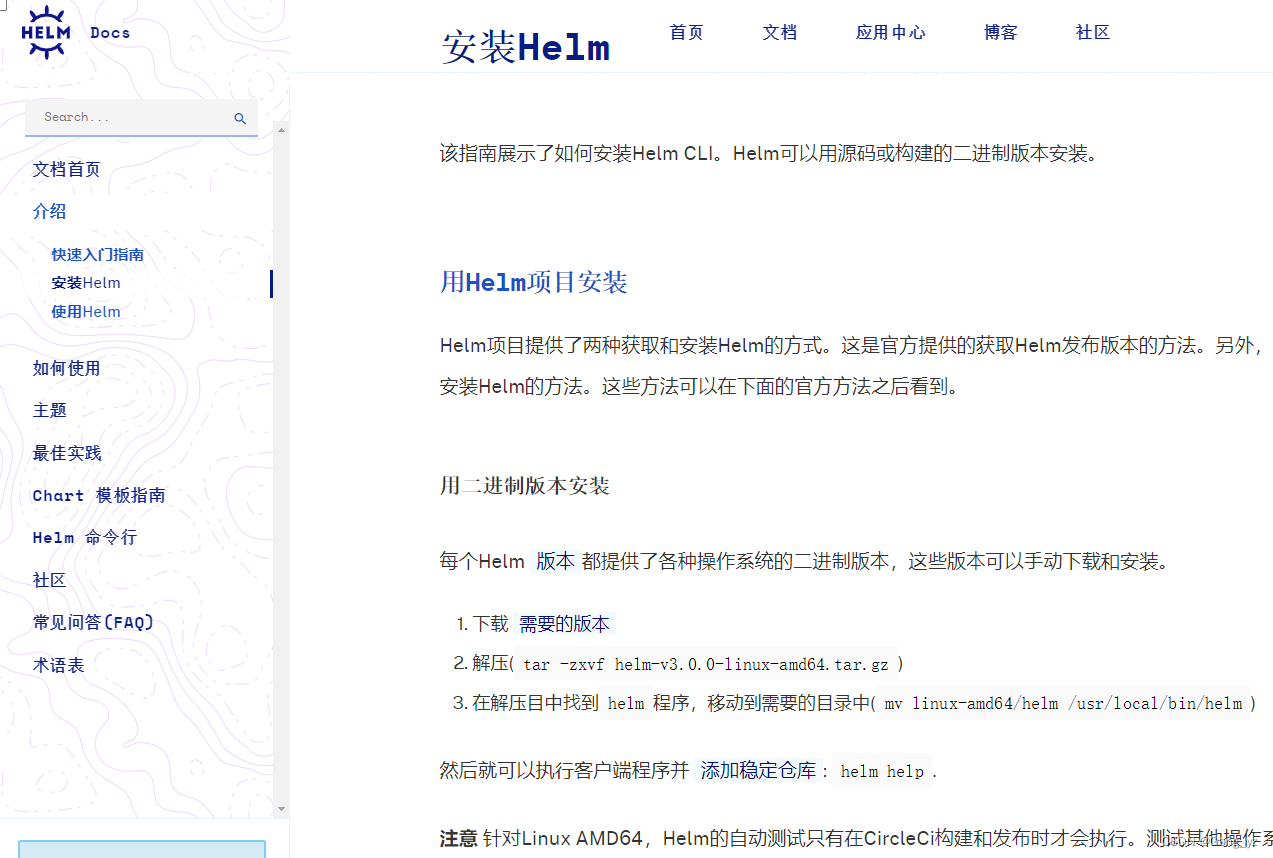The image size is (1273, 858).
Task: Focus the Search... input field
Action: click(141, 118)
